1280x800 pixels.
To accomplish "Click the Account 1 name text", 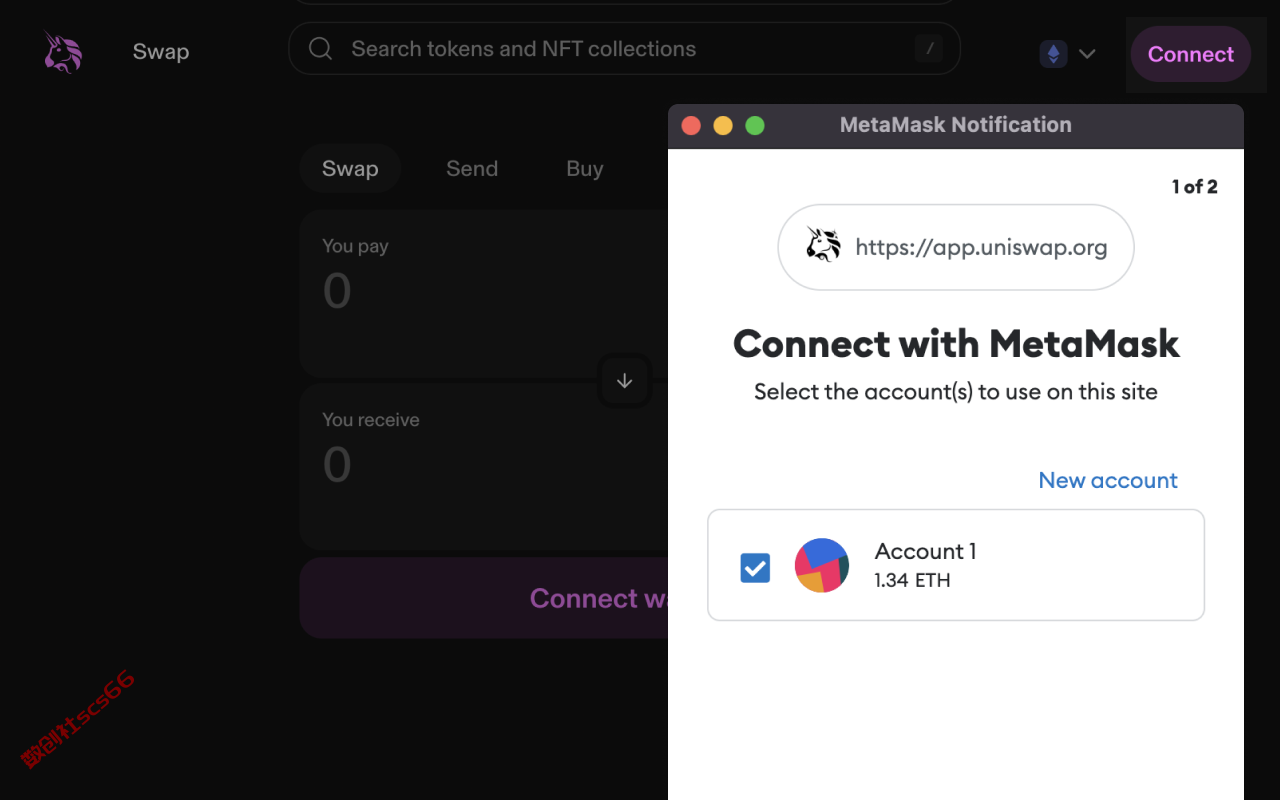I will pyautogui.click(x=926, y=551).
